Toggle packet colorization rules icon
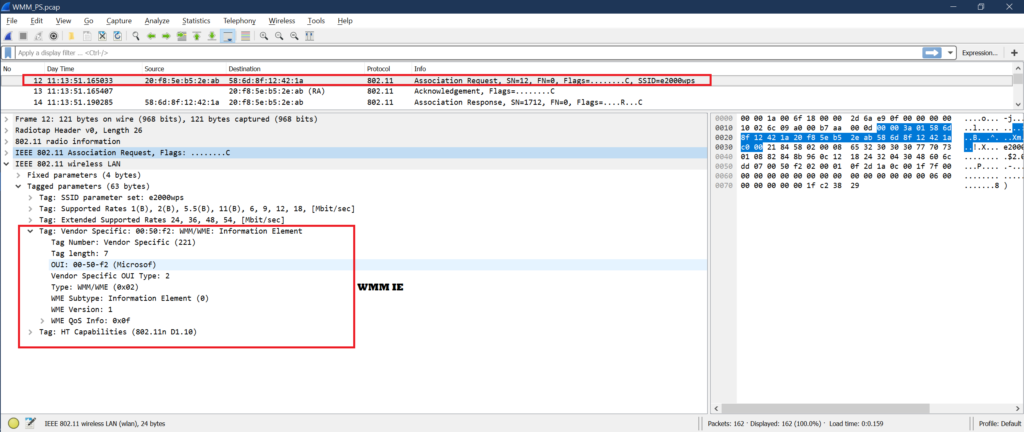The image size is (1024, 432). (246, 36)
